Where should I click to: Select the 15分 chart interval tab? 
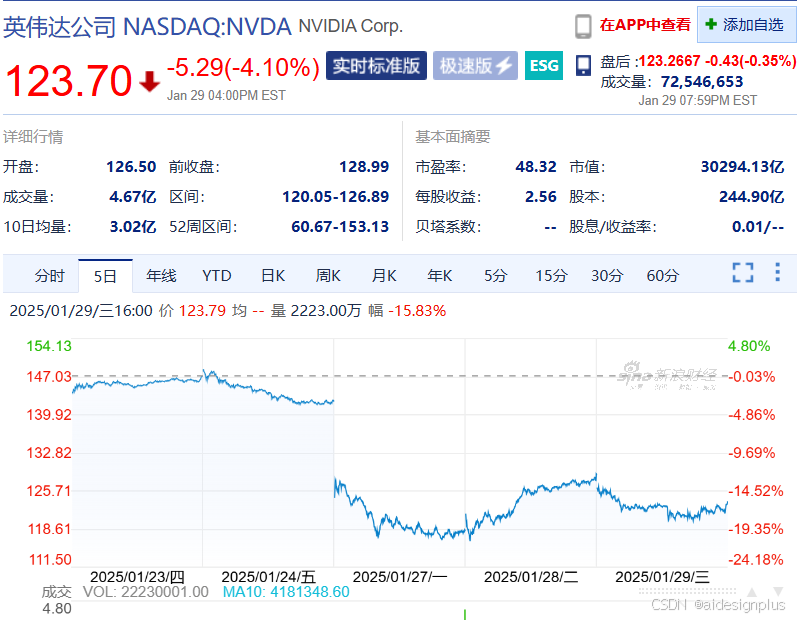tap(551, 276)
